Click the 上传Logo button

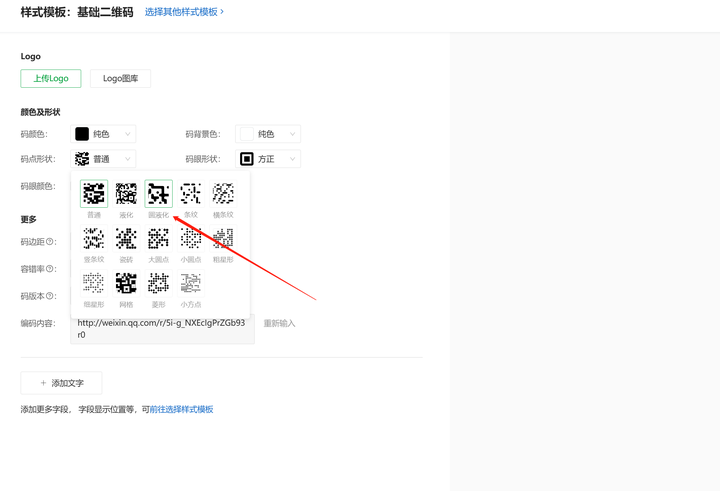(x=51, y=79)
